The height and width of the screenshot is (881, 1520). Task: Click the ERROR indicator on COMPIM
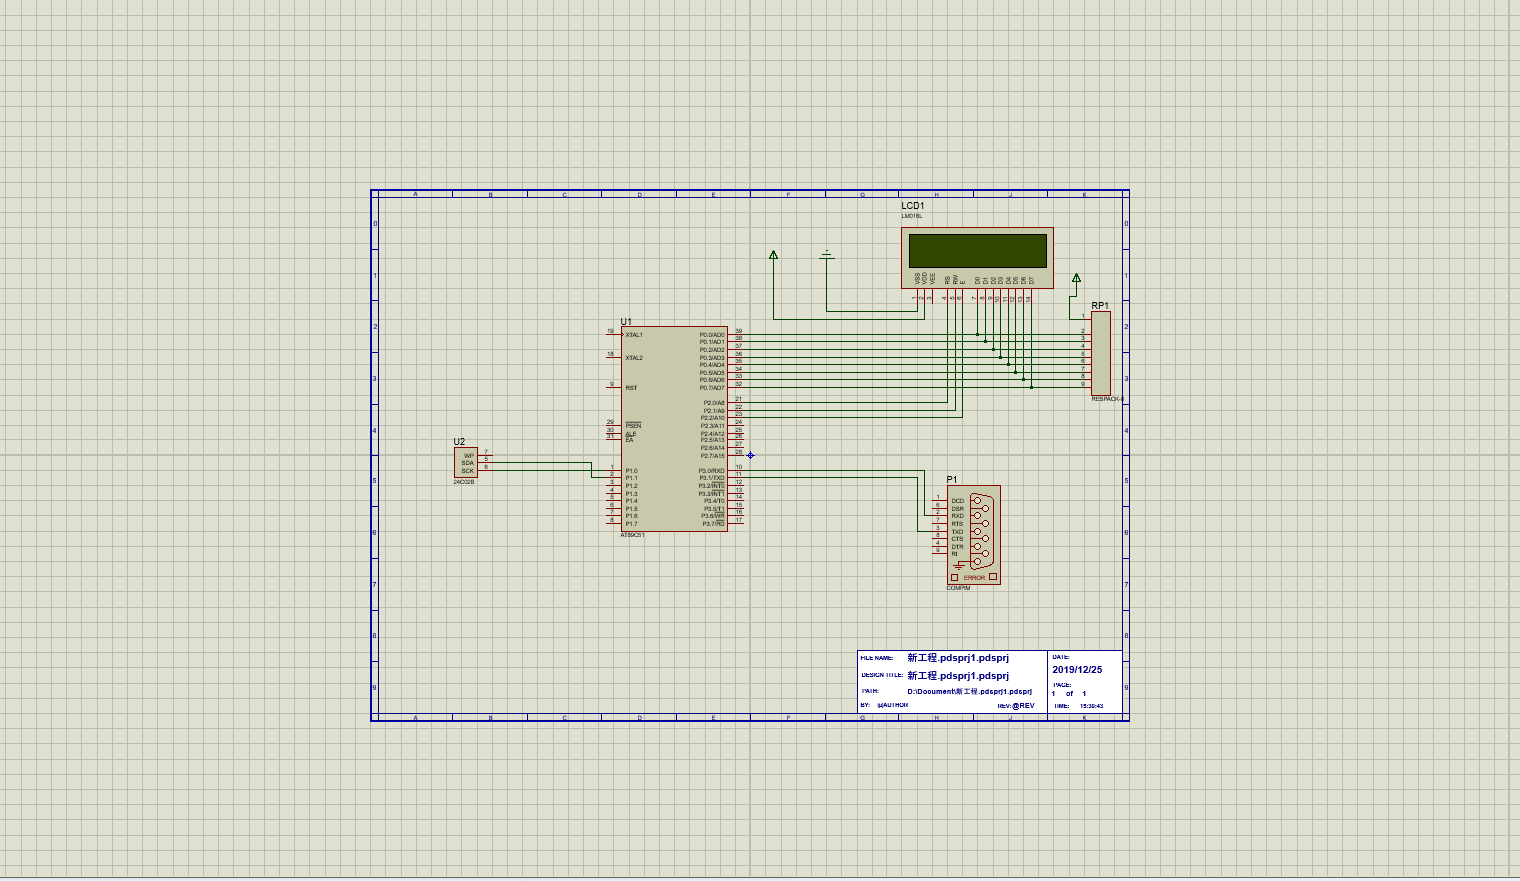pyautogui.click(x=974, y=577)
